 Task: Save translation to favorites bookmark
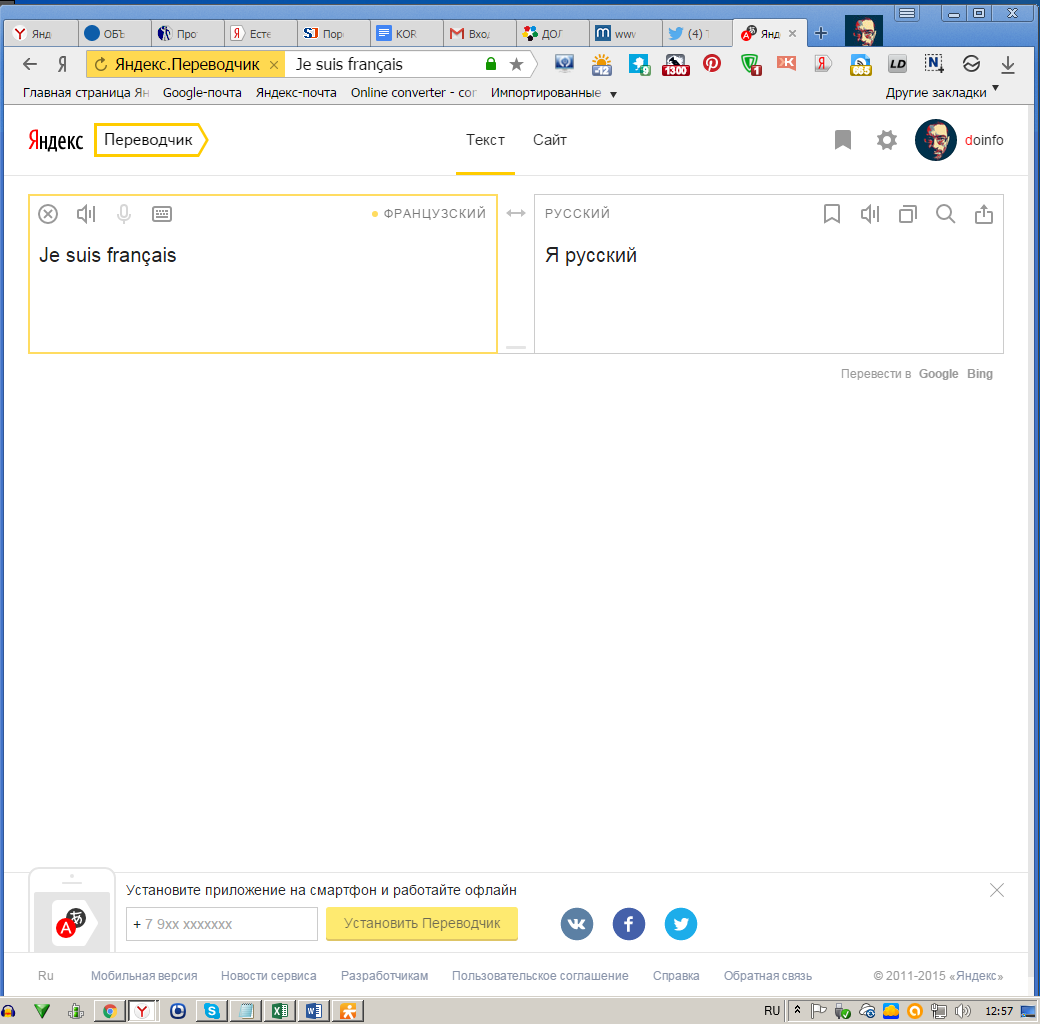pos(832,214)
